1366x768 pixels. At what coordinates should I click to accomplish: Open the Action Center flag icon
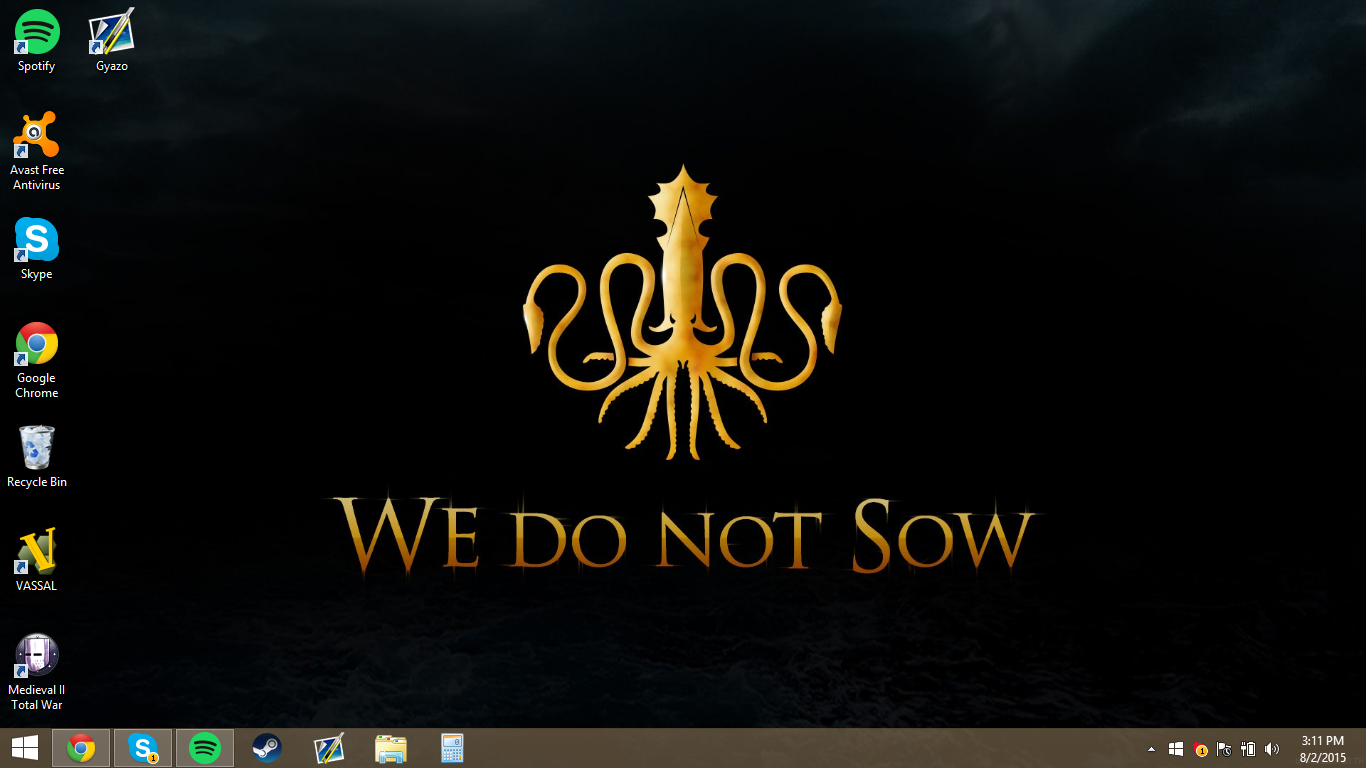[1224, 748]
